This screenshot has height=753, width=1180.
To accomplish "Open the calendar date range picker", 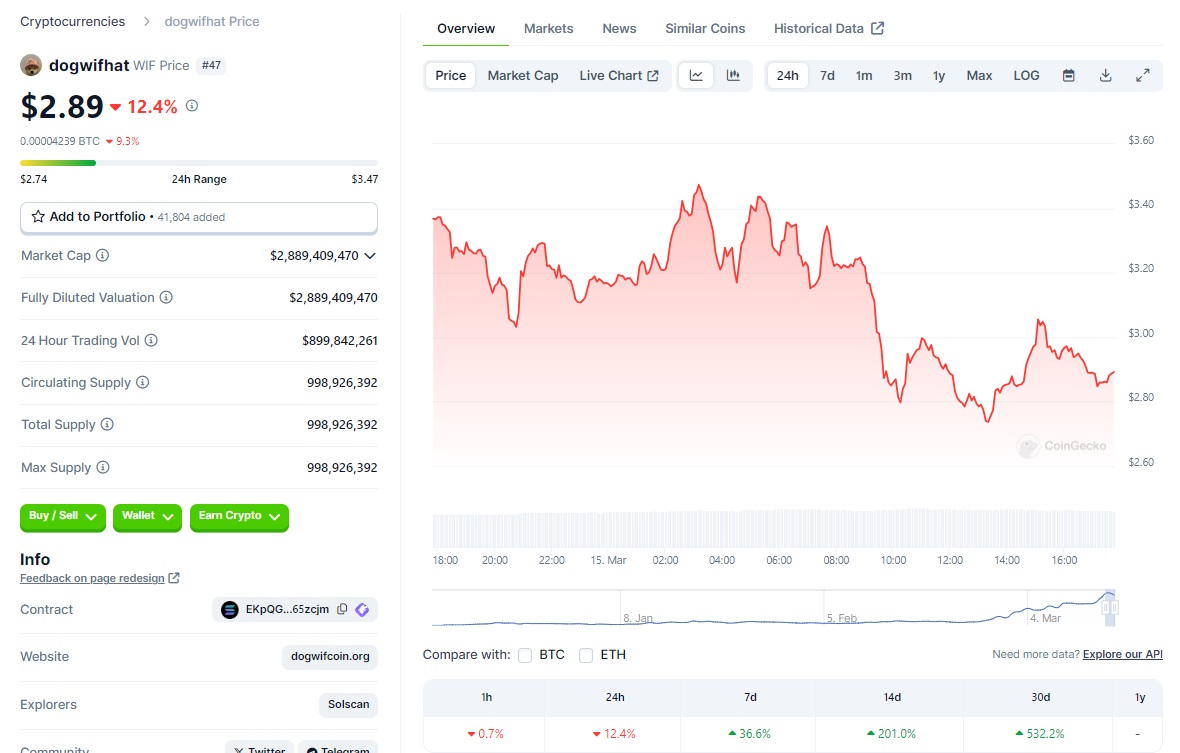I will coord(1069,75).
